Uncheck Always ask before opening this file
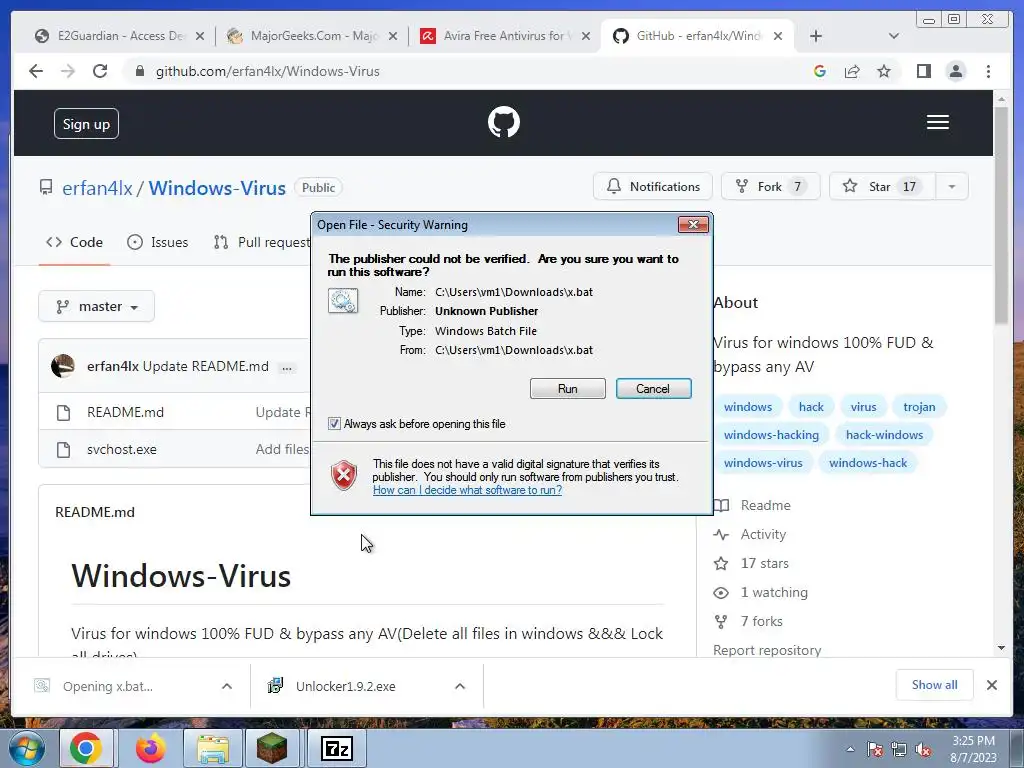 point(334,424)
